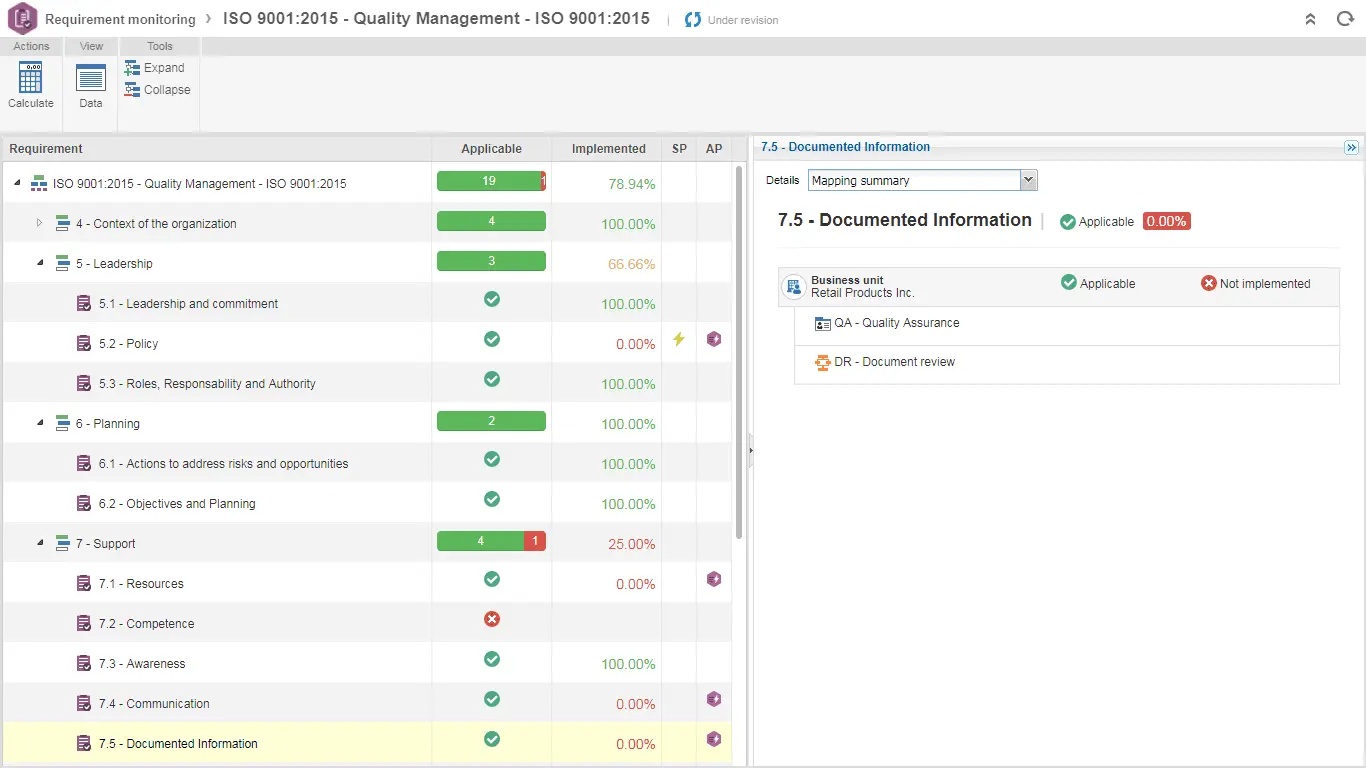Viewport: 1366px width, 768px height.
Task: Open the Mapping summary details dropdown
Action: pyautogui.click(x=1028, y=181)
